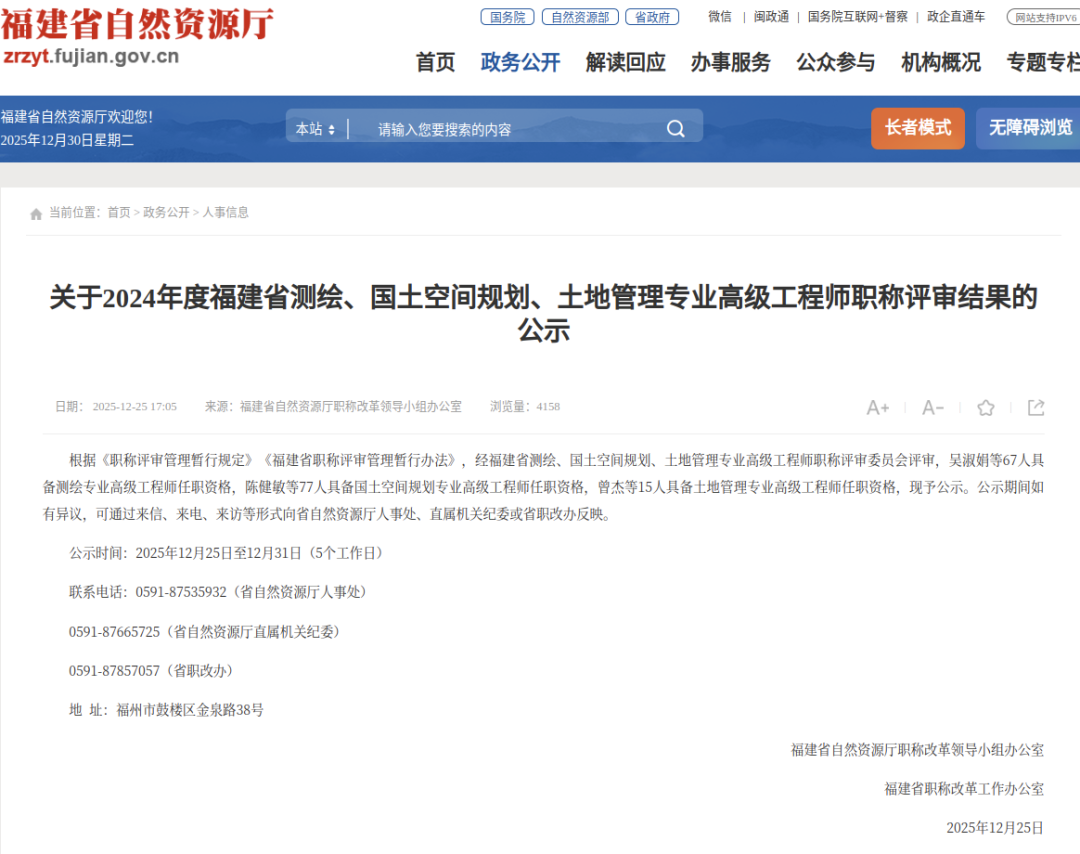Select 办事服务 in the navigation bar
This screenshot has width=1080, height=854.
click(730, 63)
